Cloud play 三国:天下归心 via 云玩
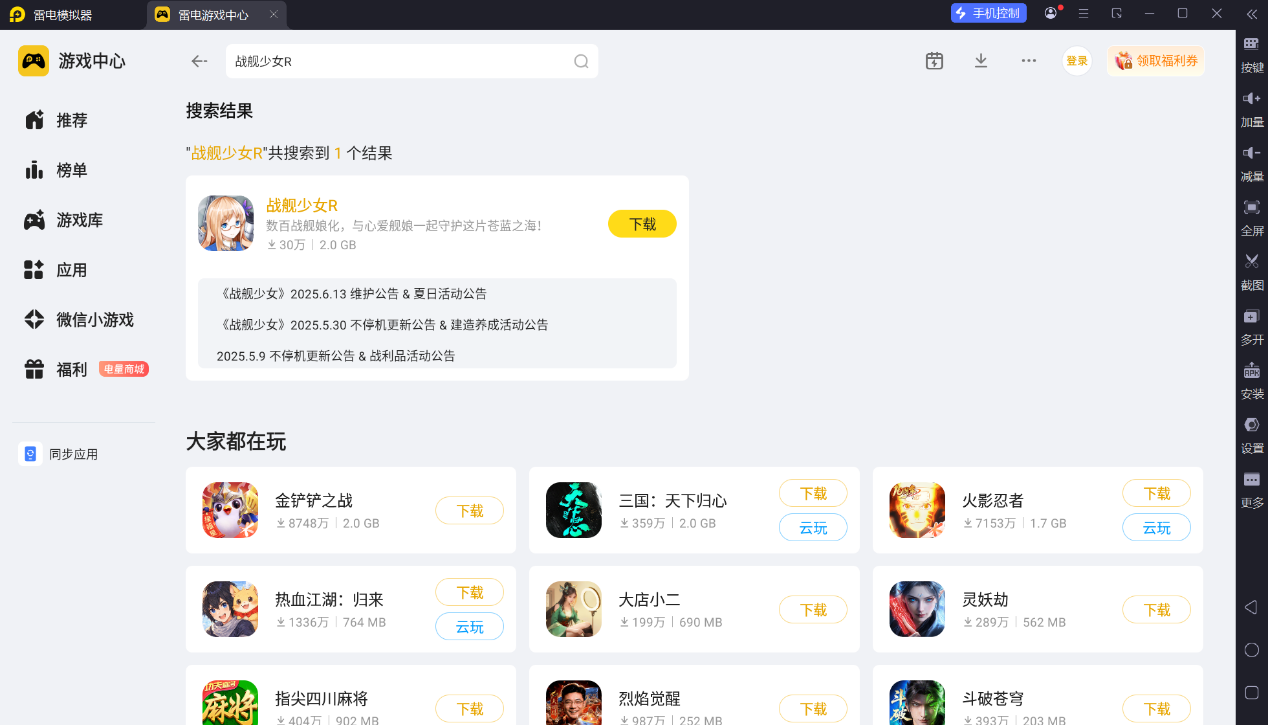This screenshot has height=725, width=1268. [x=813, y=528]
